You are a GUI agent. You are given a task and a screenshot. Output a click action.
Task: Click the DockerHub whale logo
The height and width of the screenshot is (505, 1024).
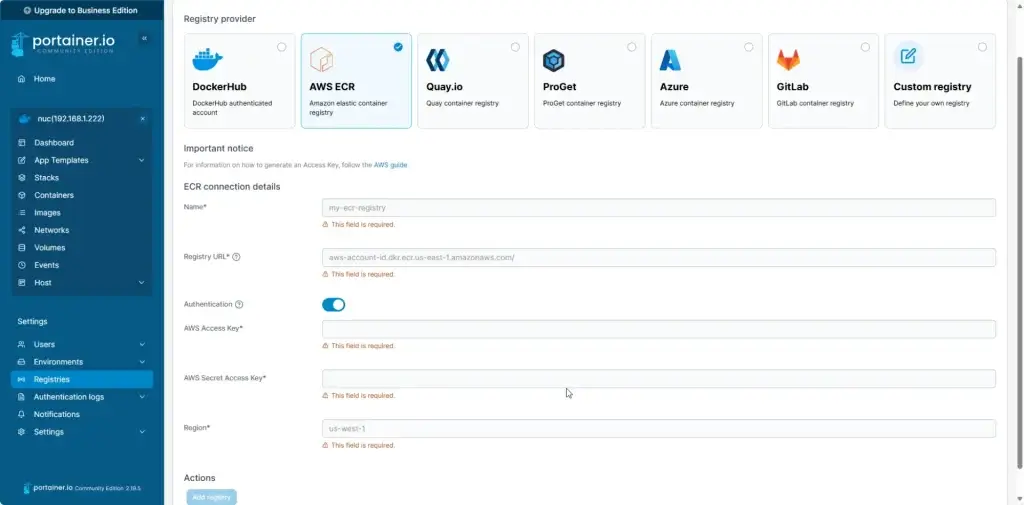[208, 59]
